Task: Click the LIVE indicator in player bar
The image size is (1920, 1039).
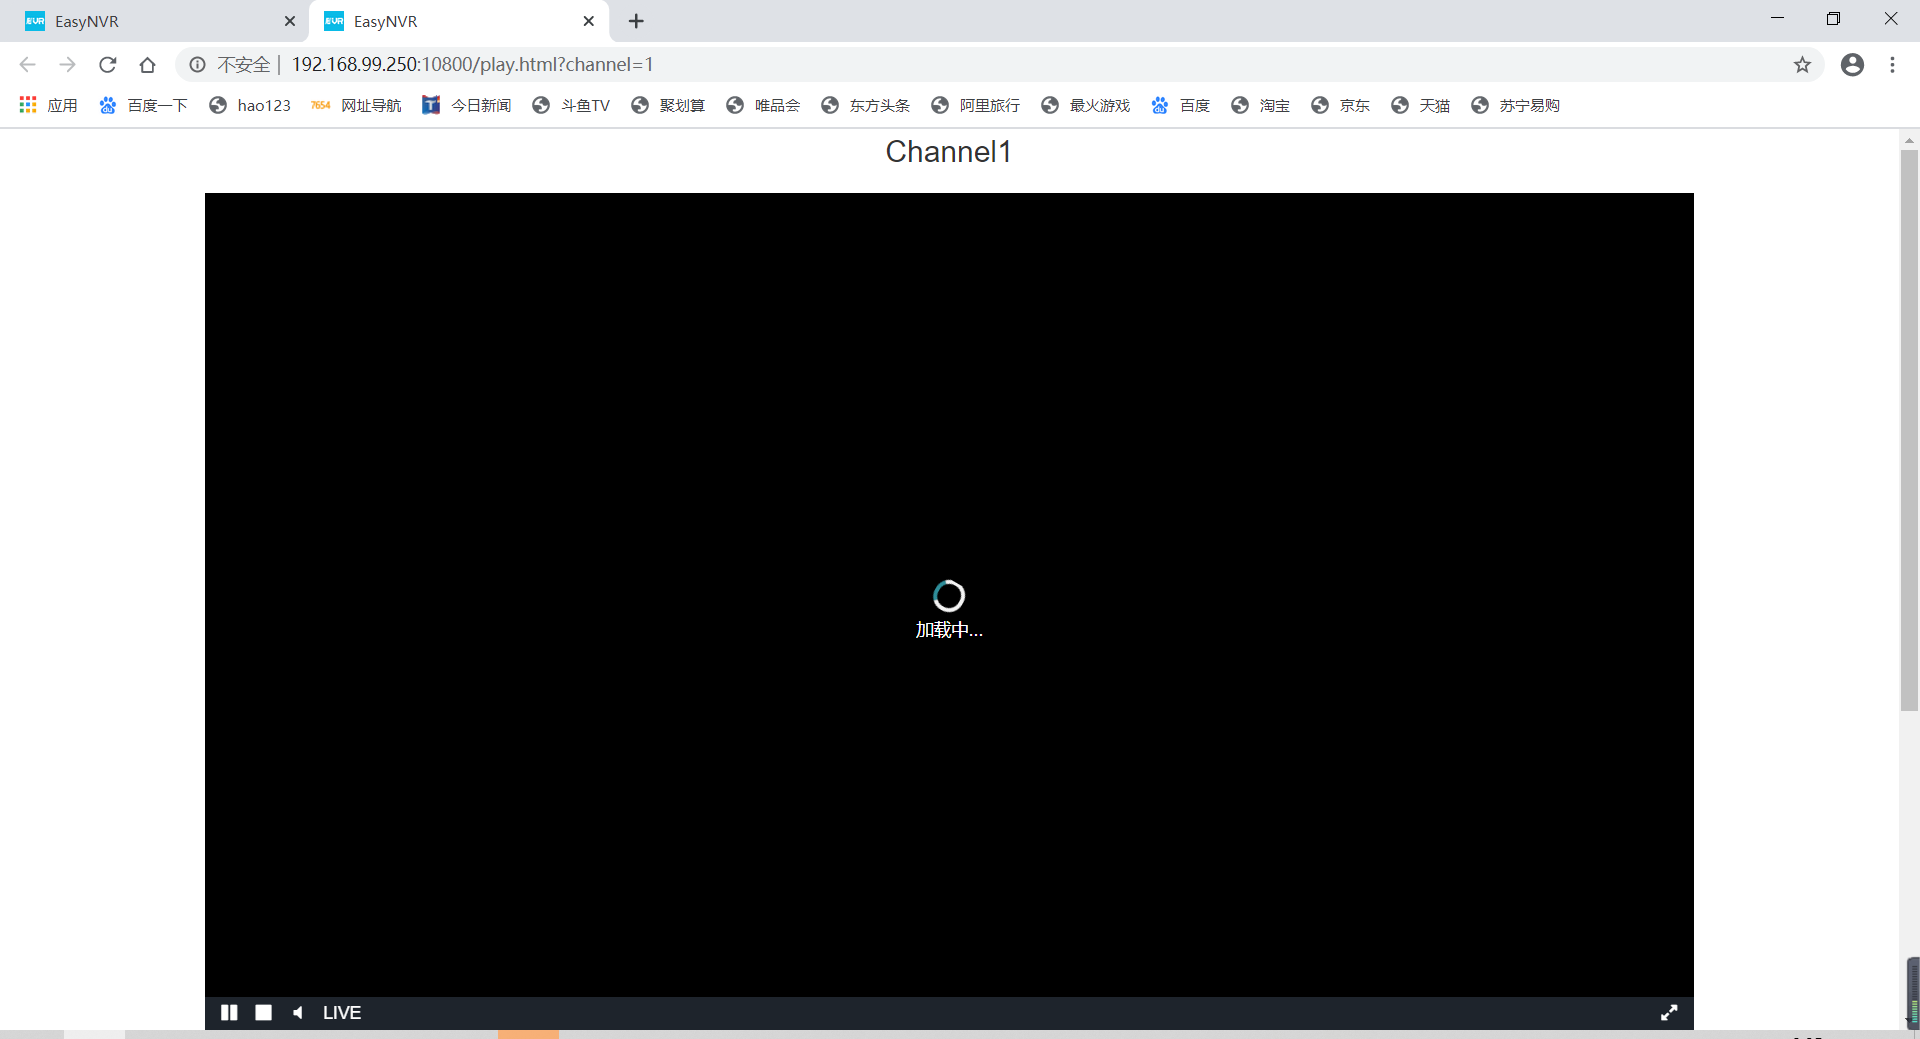Action: pyautogui.click(x=342, y=1012)
